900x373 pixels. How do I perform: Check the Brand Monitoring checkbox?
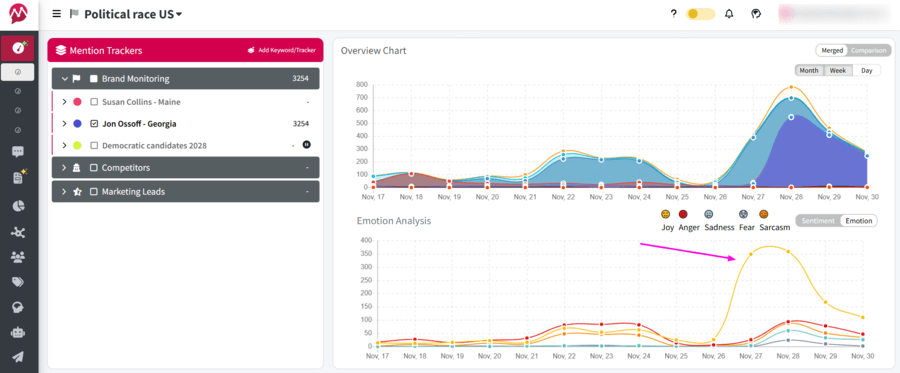(94, 79)
